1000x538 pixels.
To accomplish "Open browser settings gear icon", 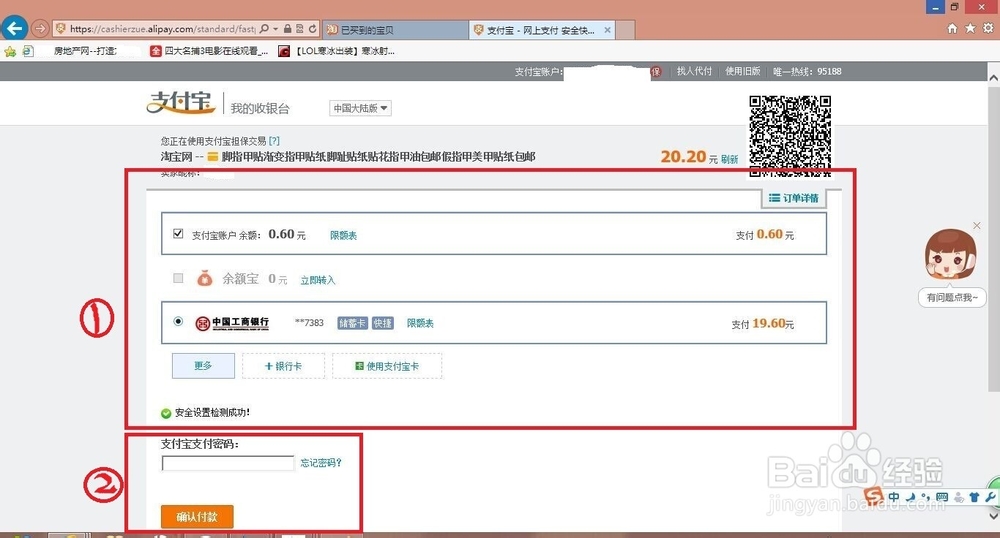I will pyautogui.click(x=988, y=28).
